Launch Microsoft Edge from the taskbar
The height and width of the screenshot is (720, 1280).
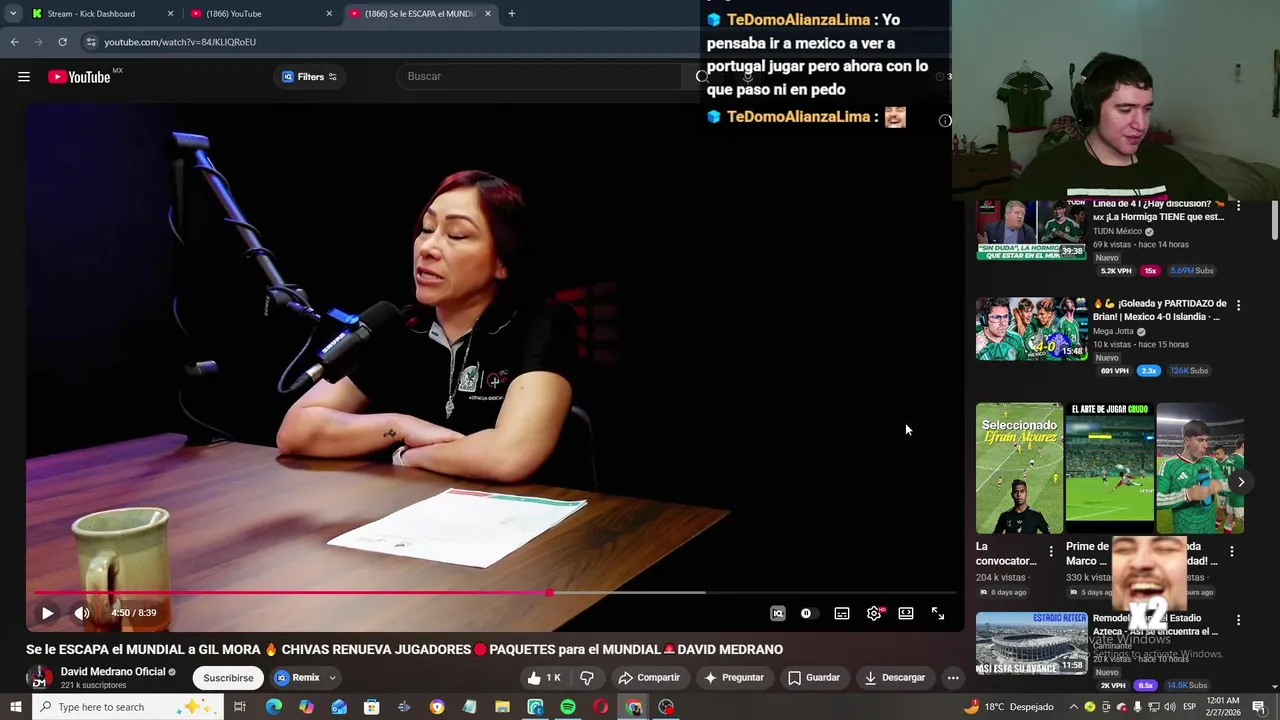click(273, 707)
